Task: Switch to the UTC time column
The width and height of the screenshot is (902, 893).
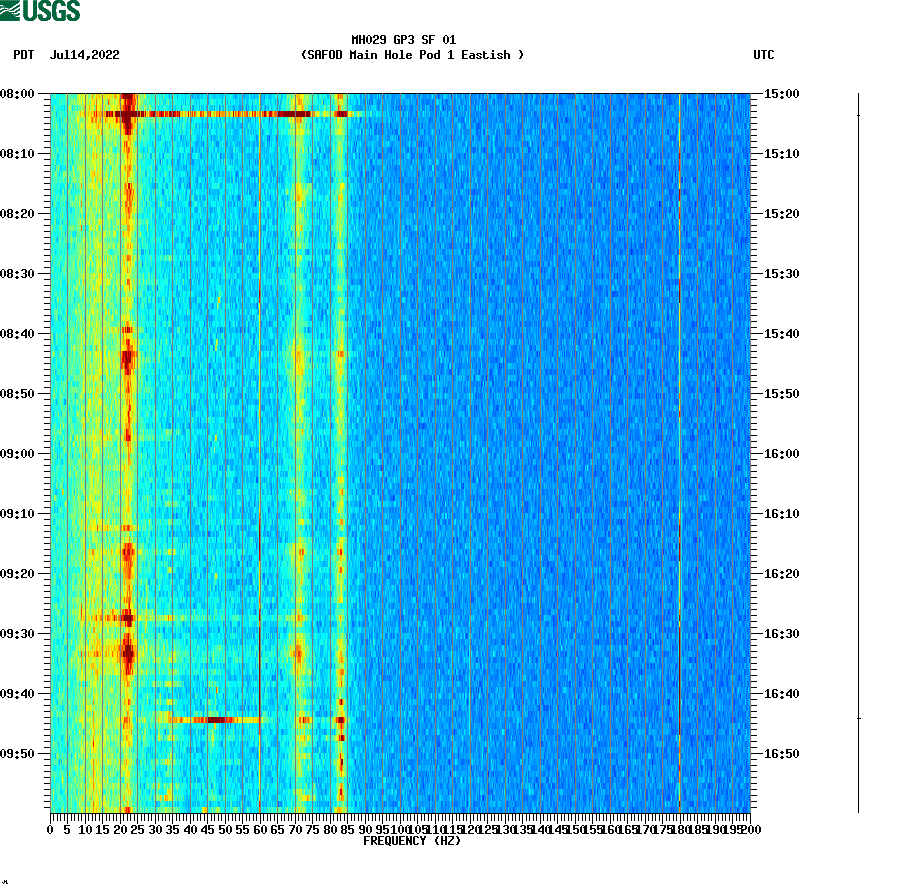Action: 766,56
